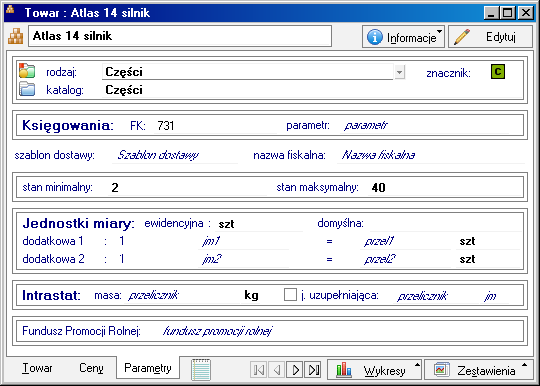Maximize the Towar window

coord(508,13)
